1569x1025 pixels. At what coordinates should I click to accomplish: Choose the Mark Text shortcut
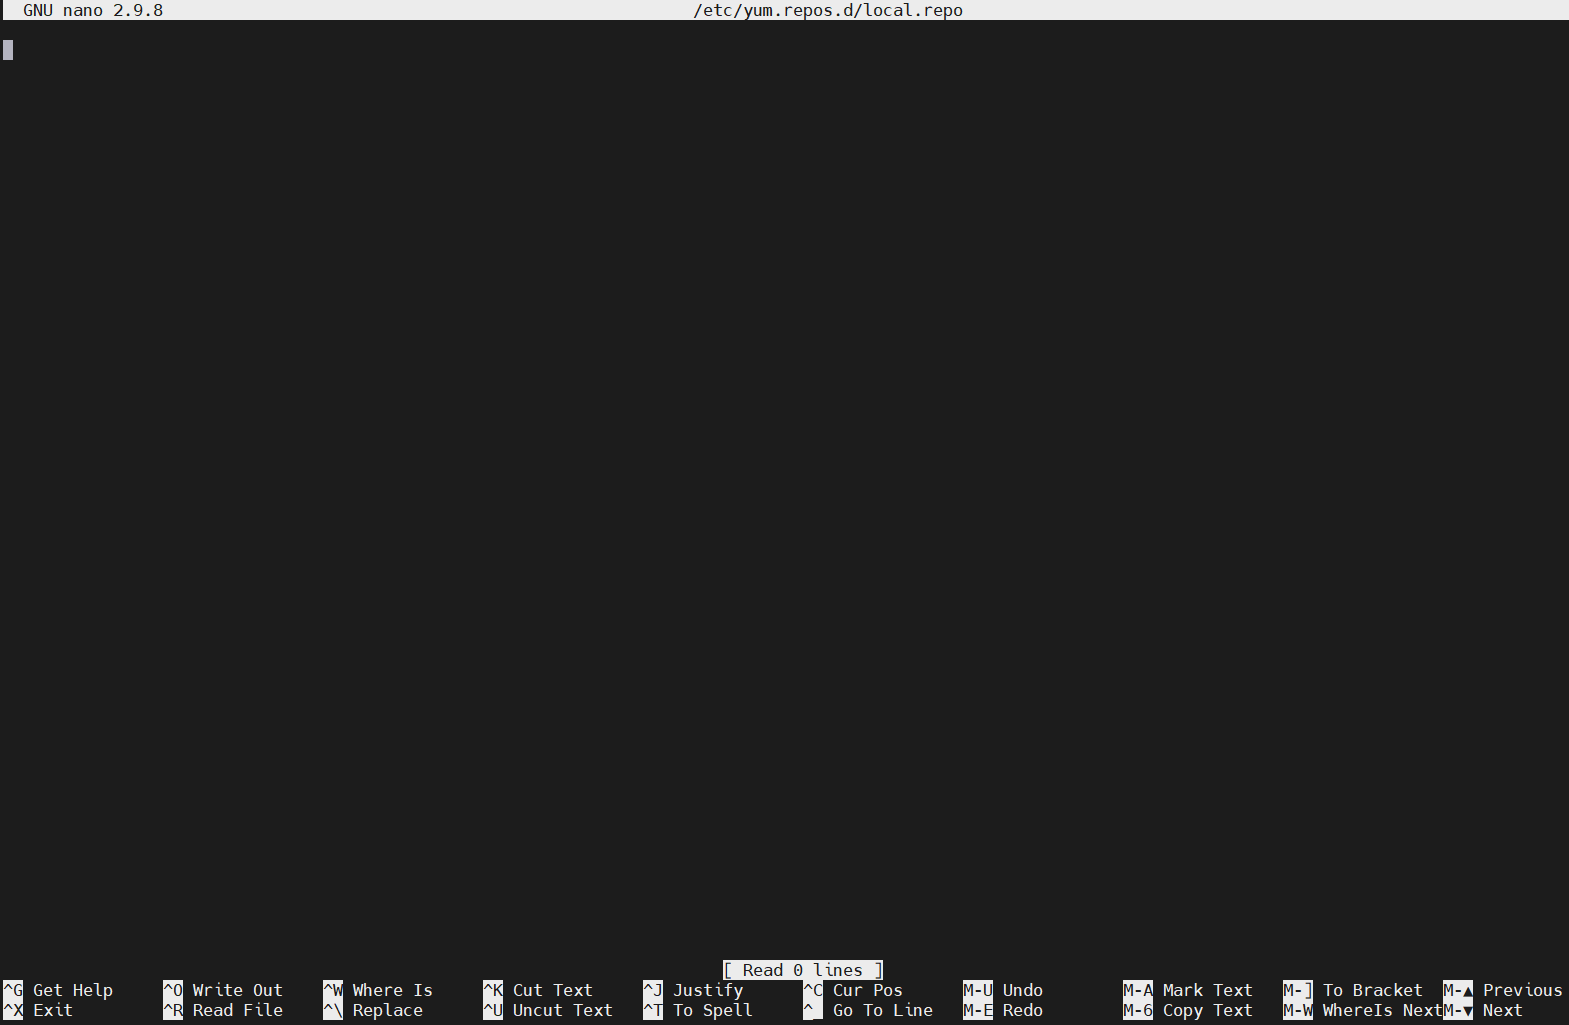[1208, 990]
